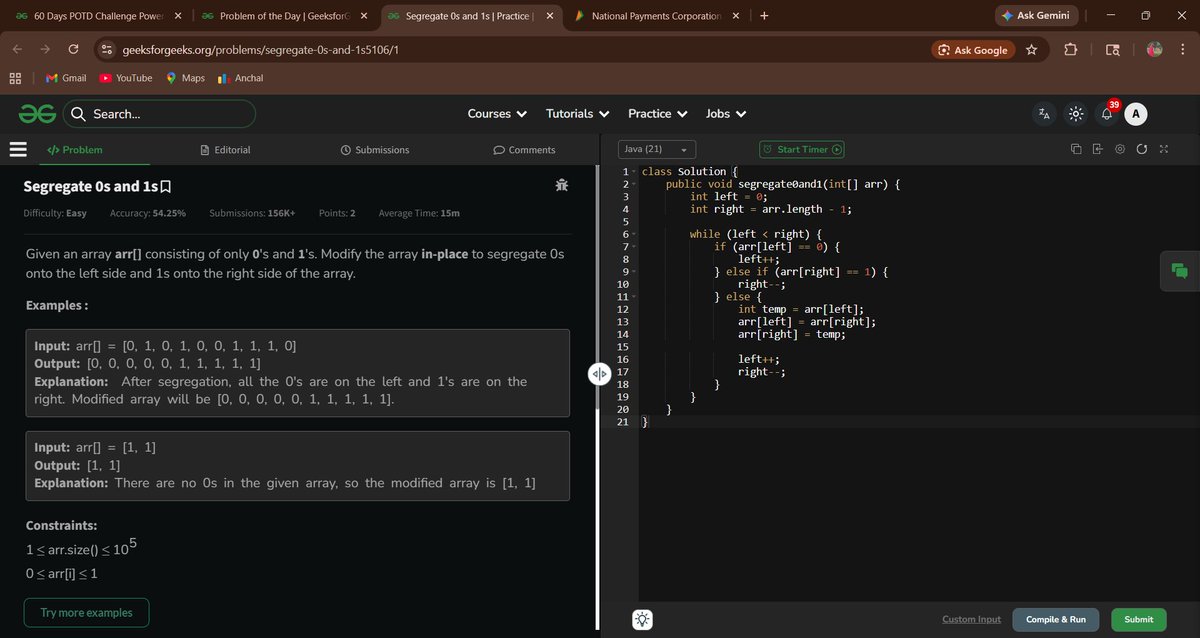Click Try more examples button

[87, 613]
